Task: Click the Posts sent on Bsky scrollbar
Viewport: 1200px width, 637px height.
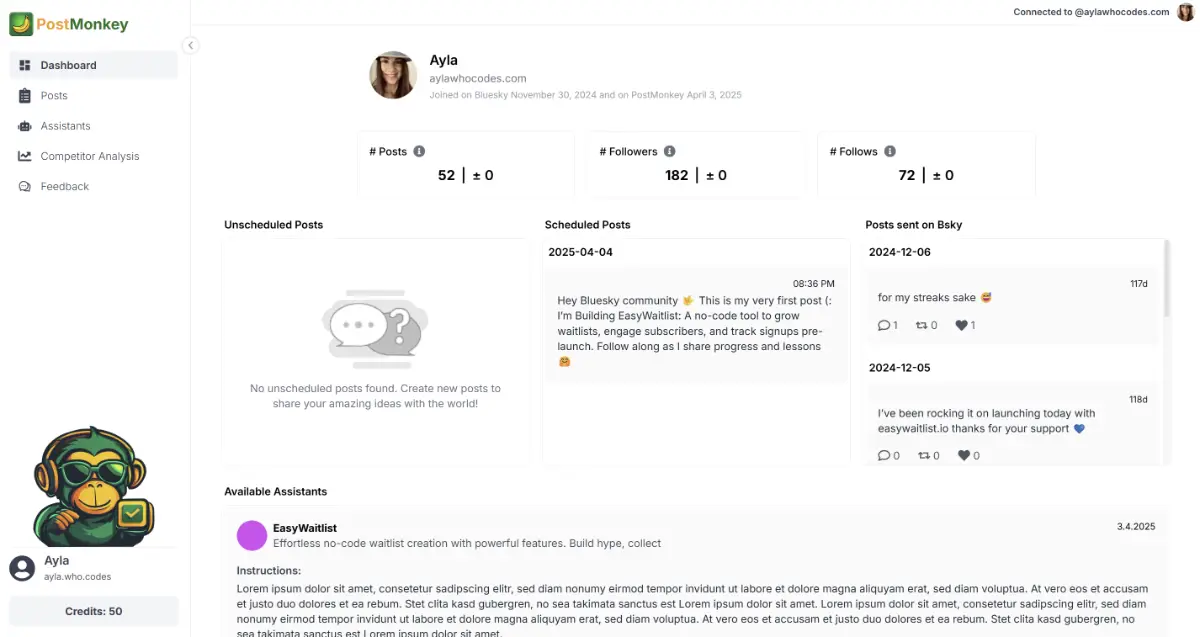Action: click(1166, 280)
